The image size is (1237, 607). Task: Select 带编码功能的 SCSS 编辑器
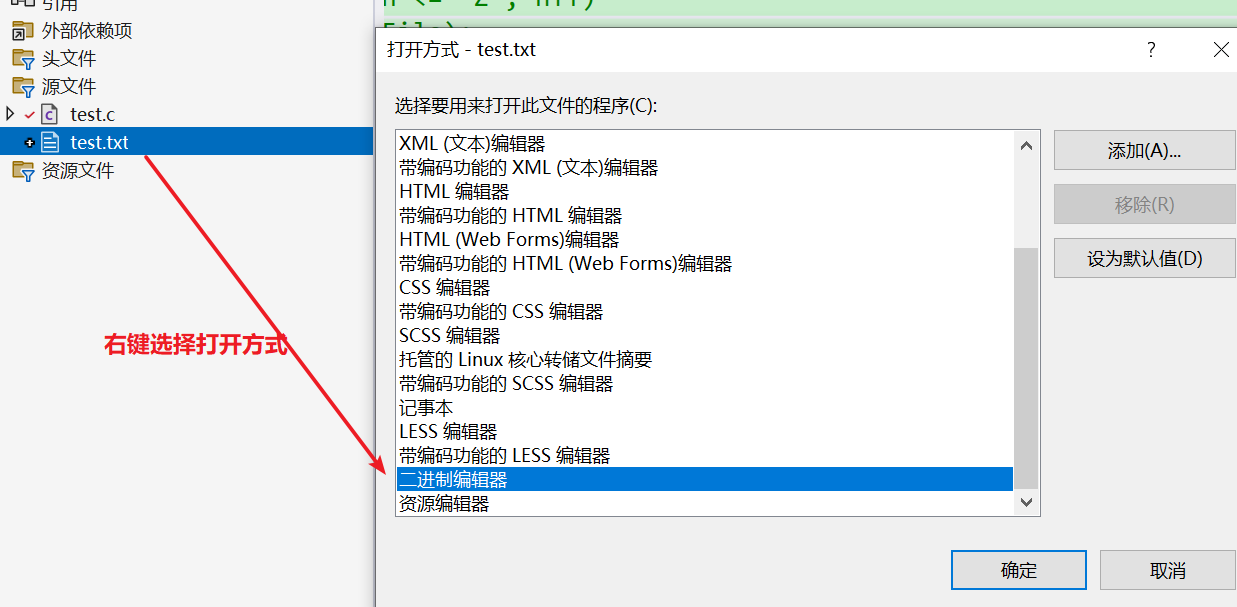[705, 383]
